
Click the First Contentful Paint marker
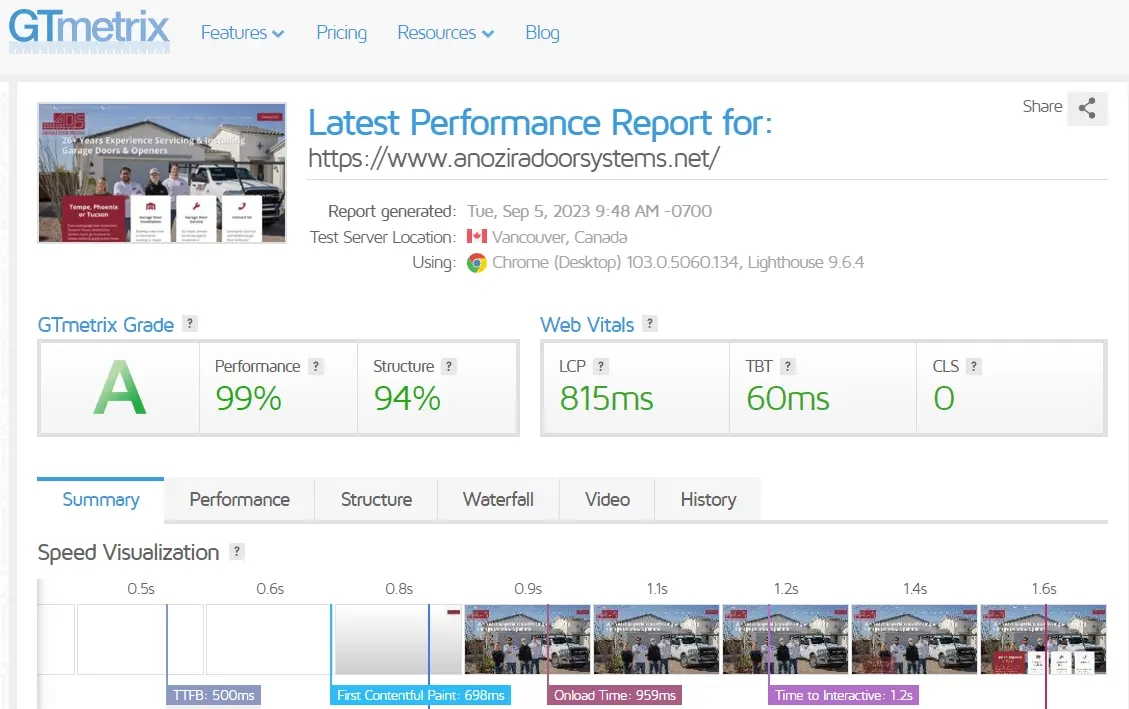(420, 695)
